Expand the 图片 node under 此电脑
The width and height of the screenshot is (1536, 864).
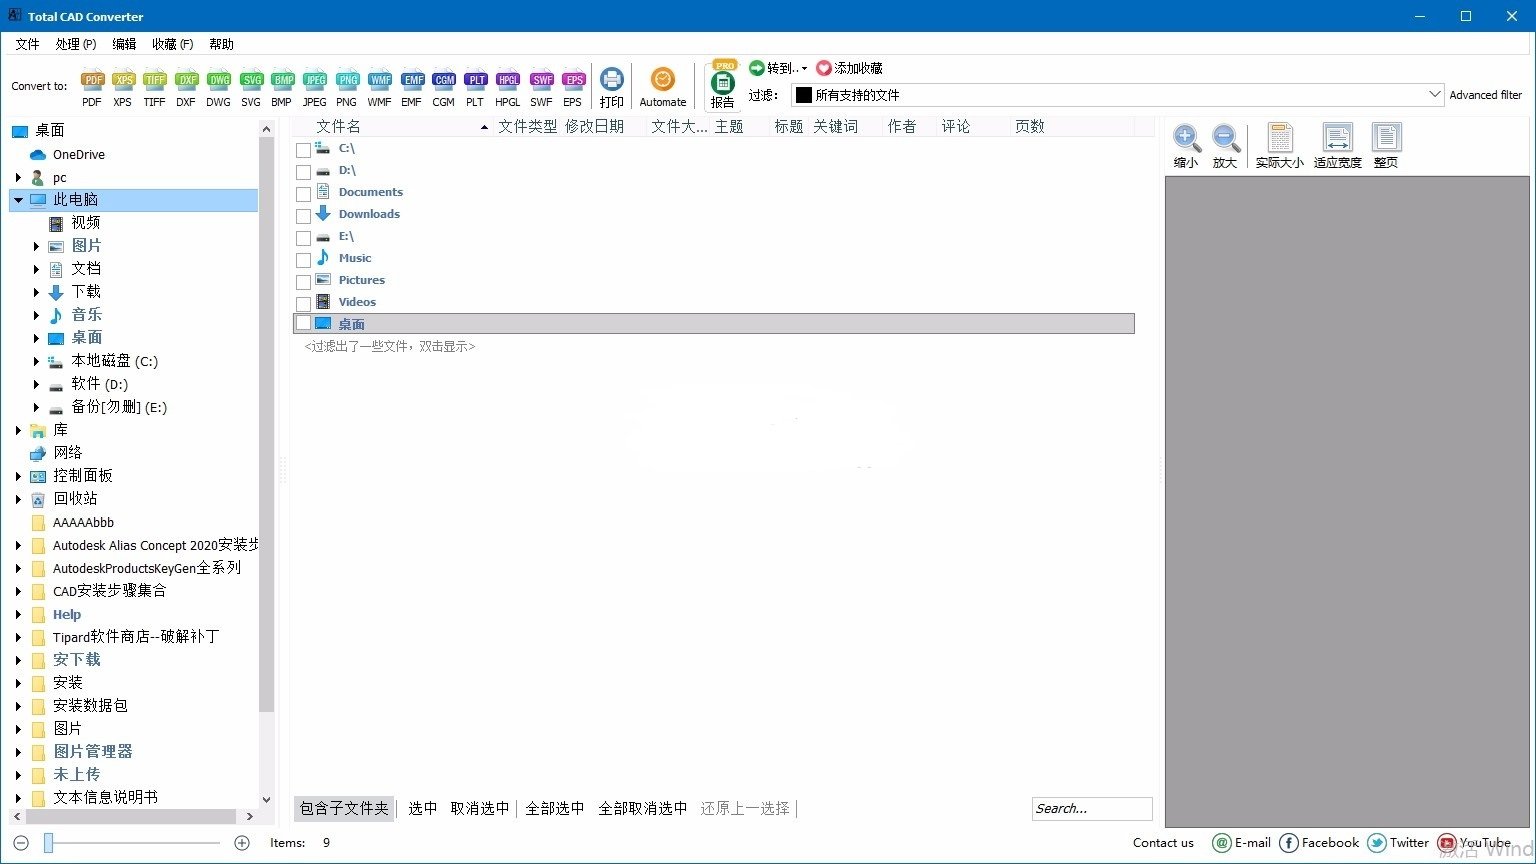pyautogui.click(x=37, y=246)
